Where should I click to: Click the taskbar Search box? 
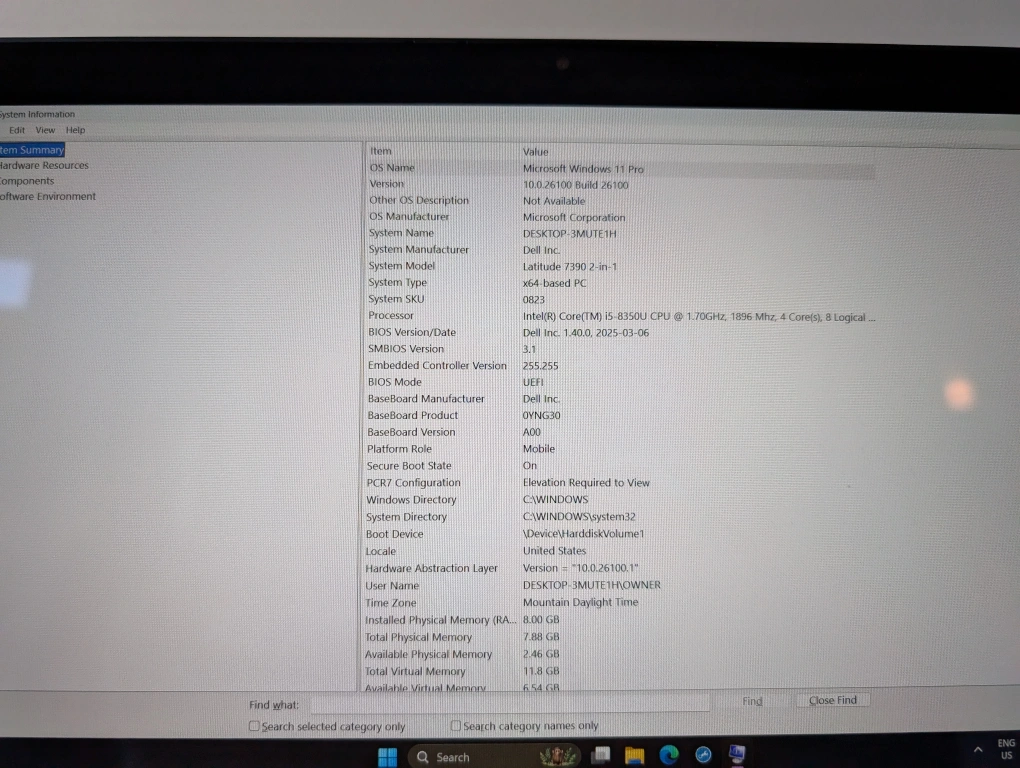point(494,756)
